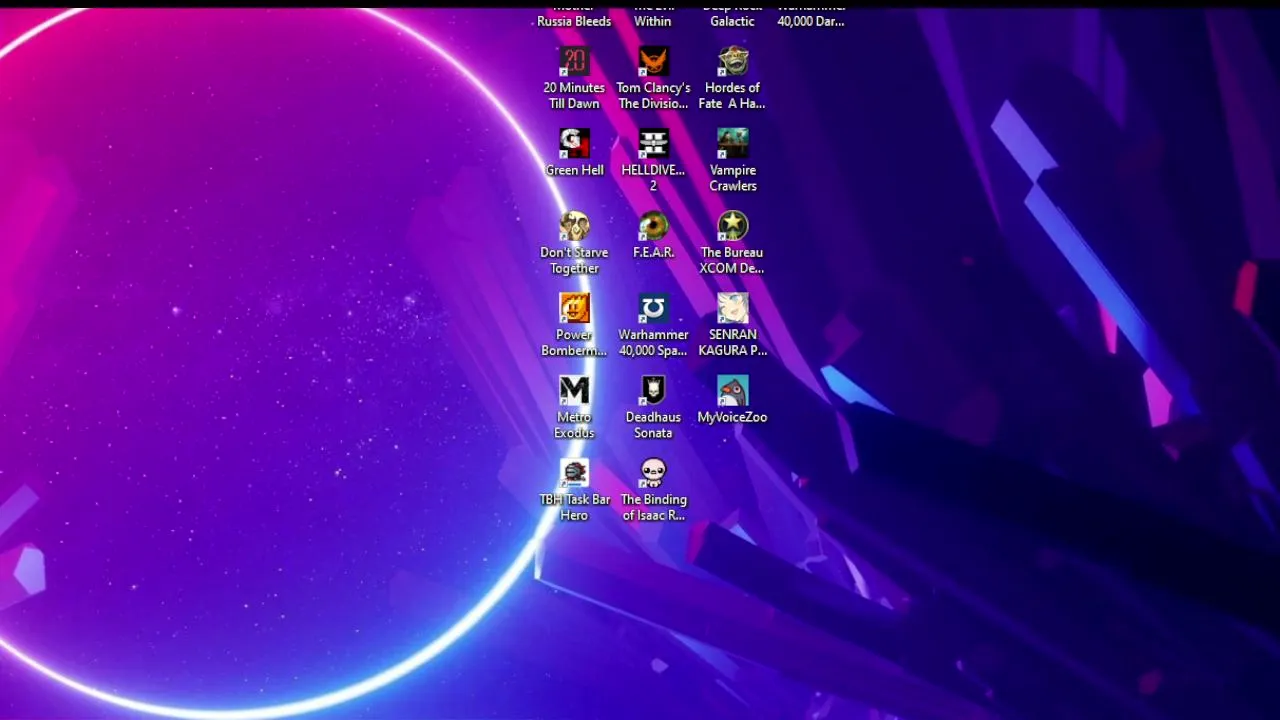Click the "Within" shortcut label
The height and width of the screenshot is (720, 1280).
(653, 21)
